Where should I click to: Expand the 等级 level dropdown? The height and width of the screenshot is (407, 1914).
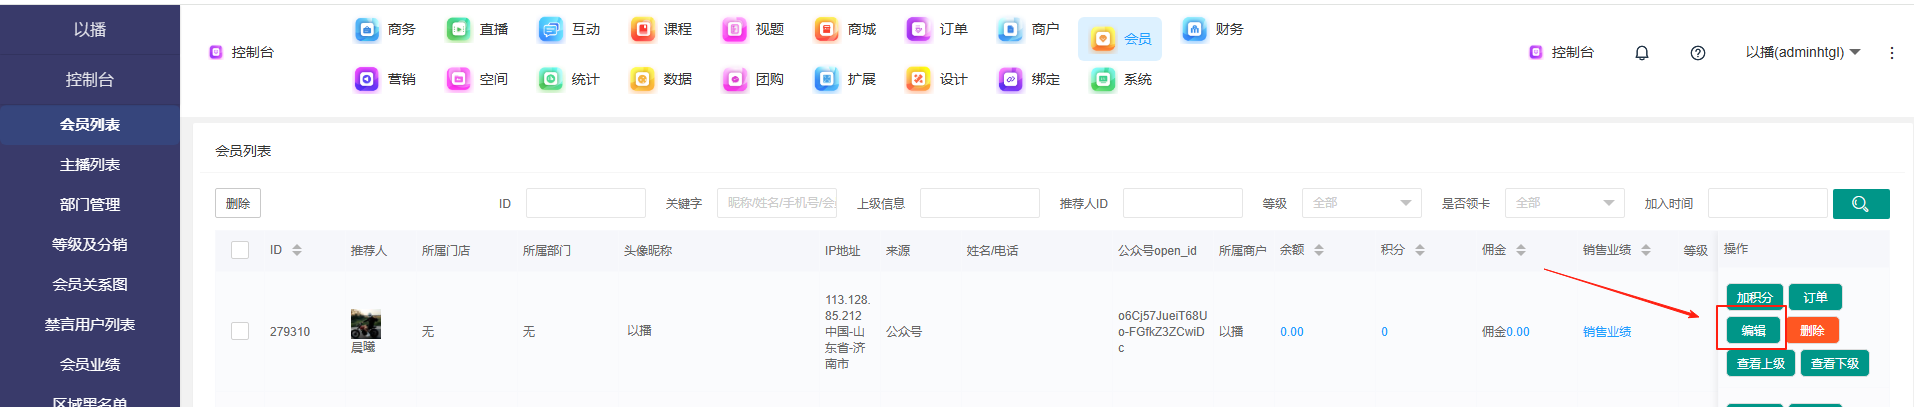1361,203
